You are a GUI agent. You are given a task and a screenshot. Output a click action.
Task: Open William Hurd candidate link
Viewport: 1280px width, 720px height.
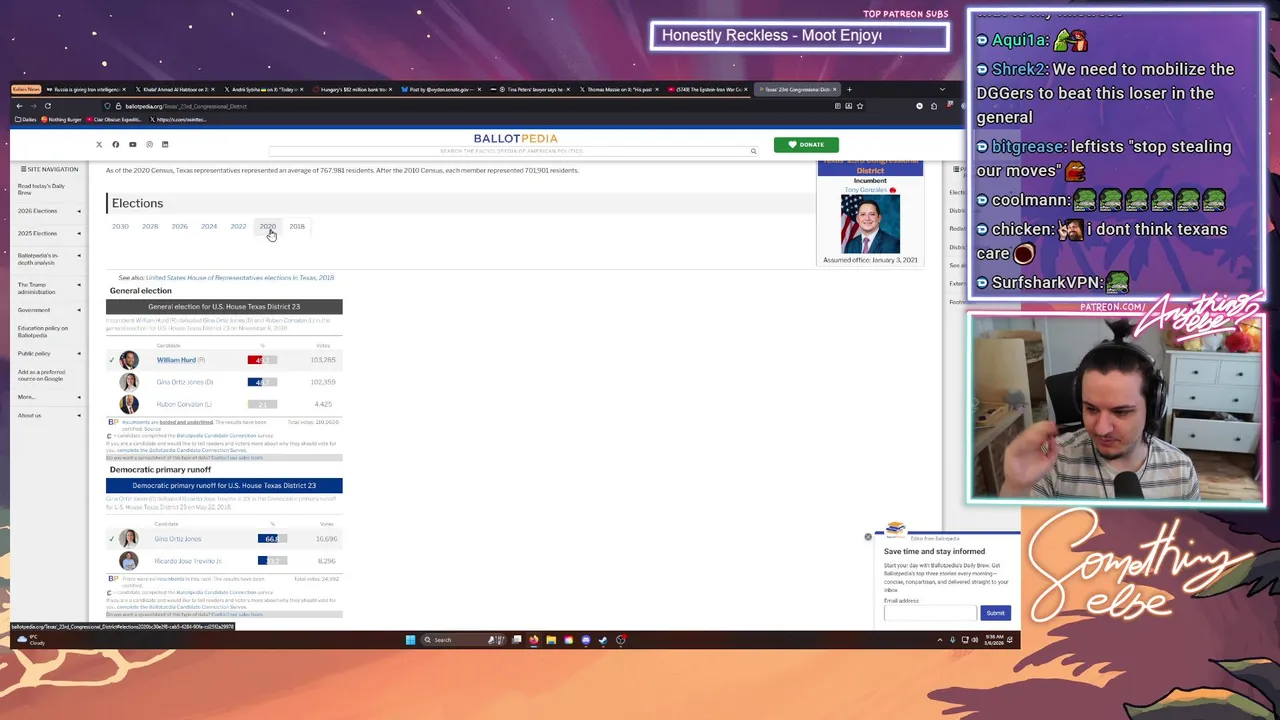click(x=176, y=360)
